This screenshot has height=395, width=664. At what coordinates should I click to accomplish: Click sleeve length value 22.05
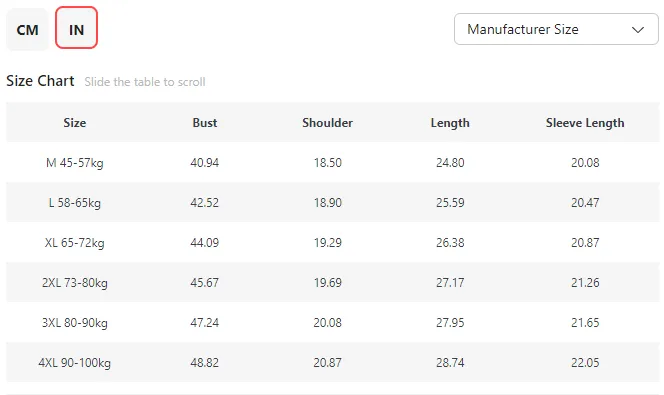585,362
